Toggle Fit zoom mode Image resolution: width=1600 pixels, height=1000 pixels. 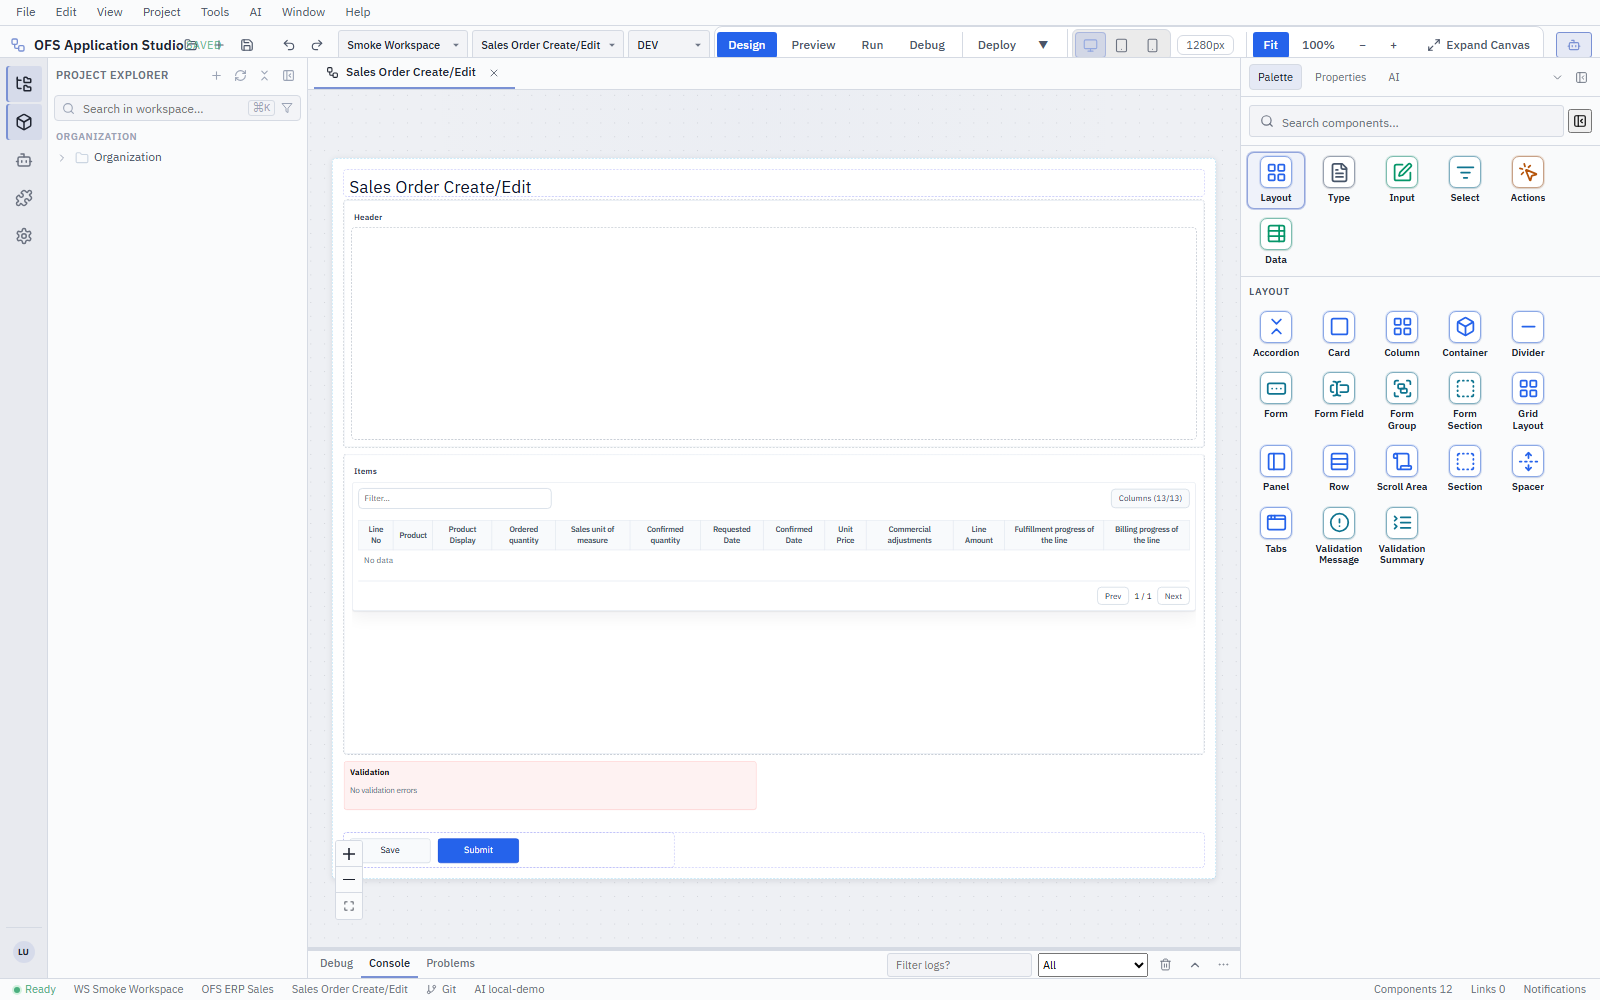coord(1270,45)
